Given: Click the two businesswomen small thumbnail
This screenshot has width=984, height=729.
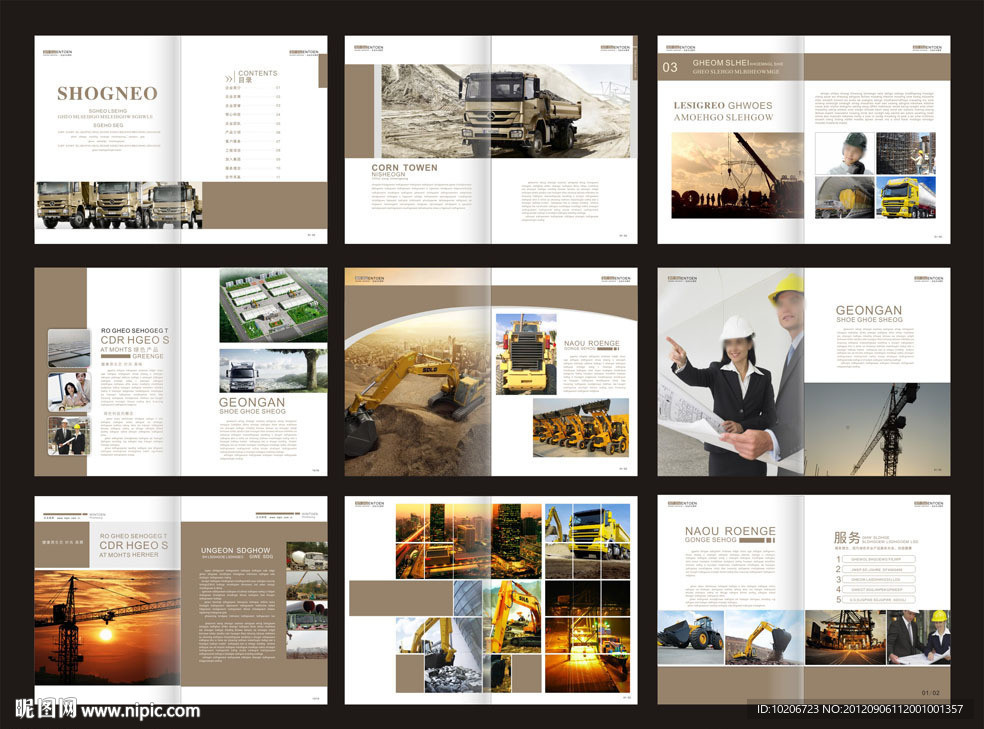Looking at the screenshot, I should click(x=69, y=391).
